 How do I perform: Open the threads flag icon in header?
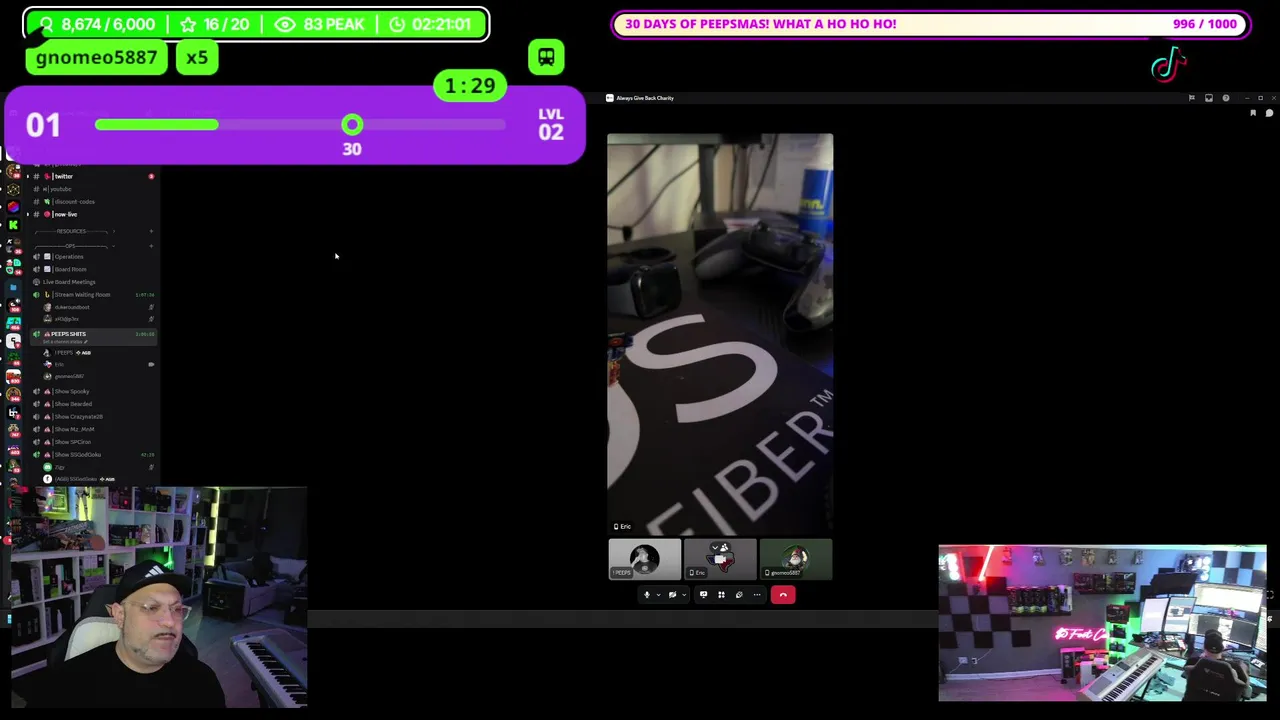point(1191,98)
